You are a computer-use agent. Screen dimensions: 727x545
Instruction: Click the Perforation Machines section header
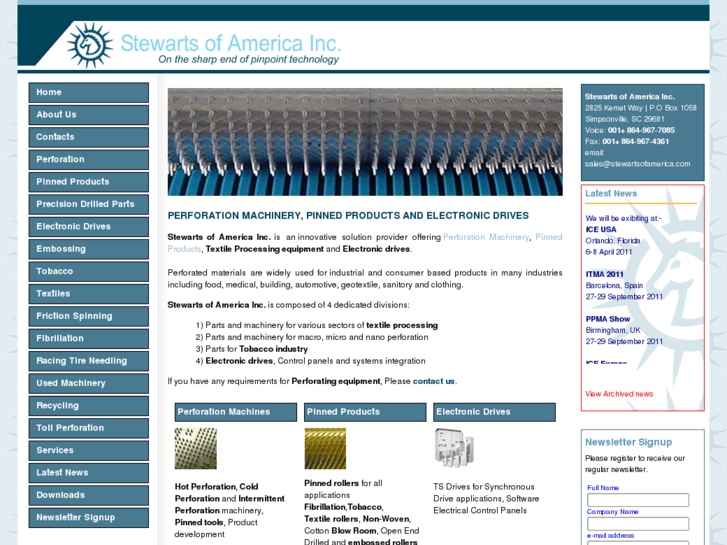[236, 412]
